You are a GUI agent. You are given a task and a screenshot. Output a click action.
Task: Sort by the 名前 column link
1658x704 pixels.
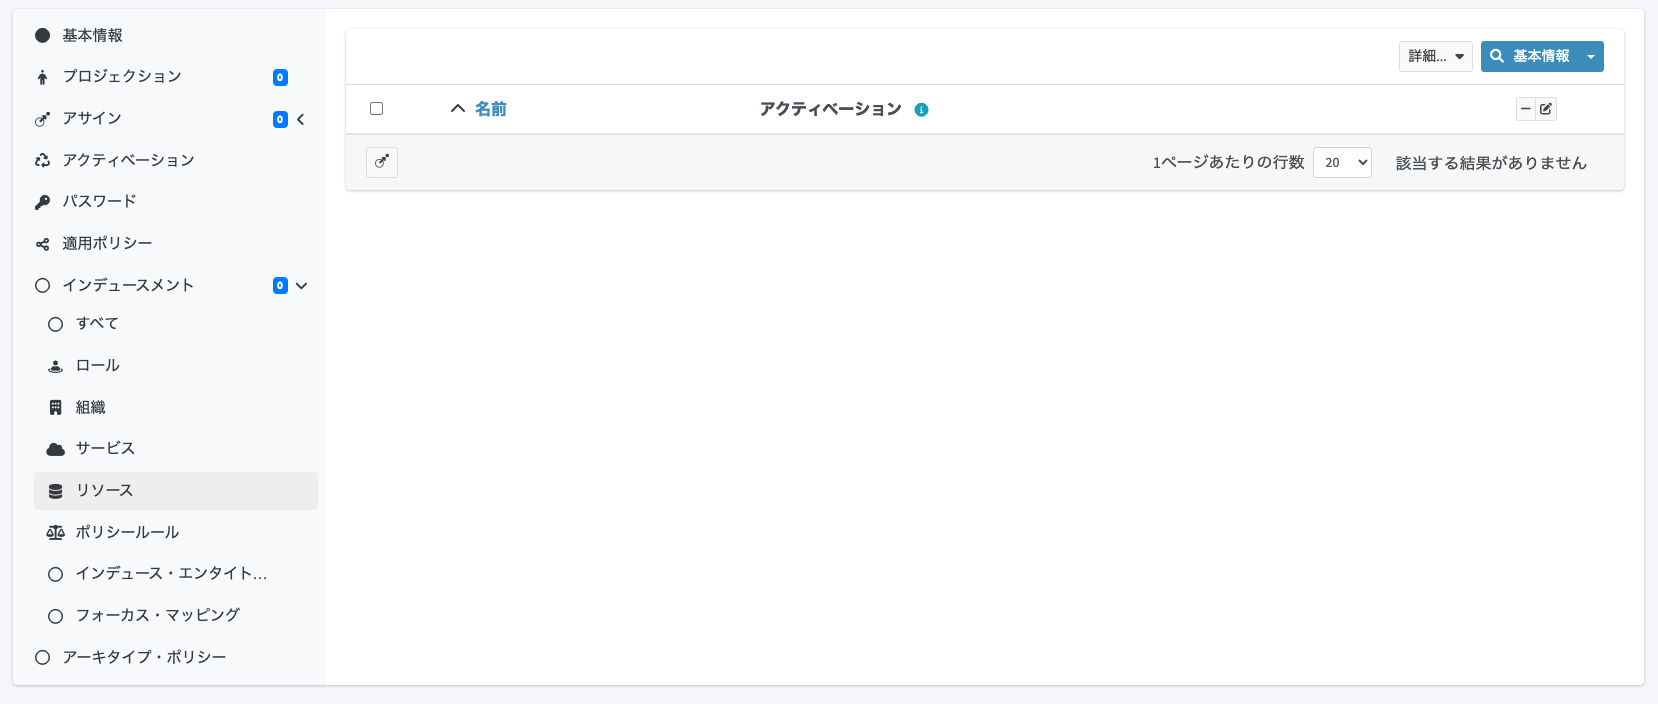[x=490, y=109]
